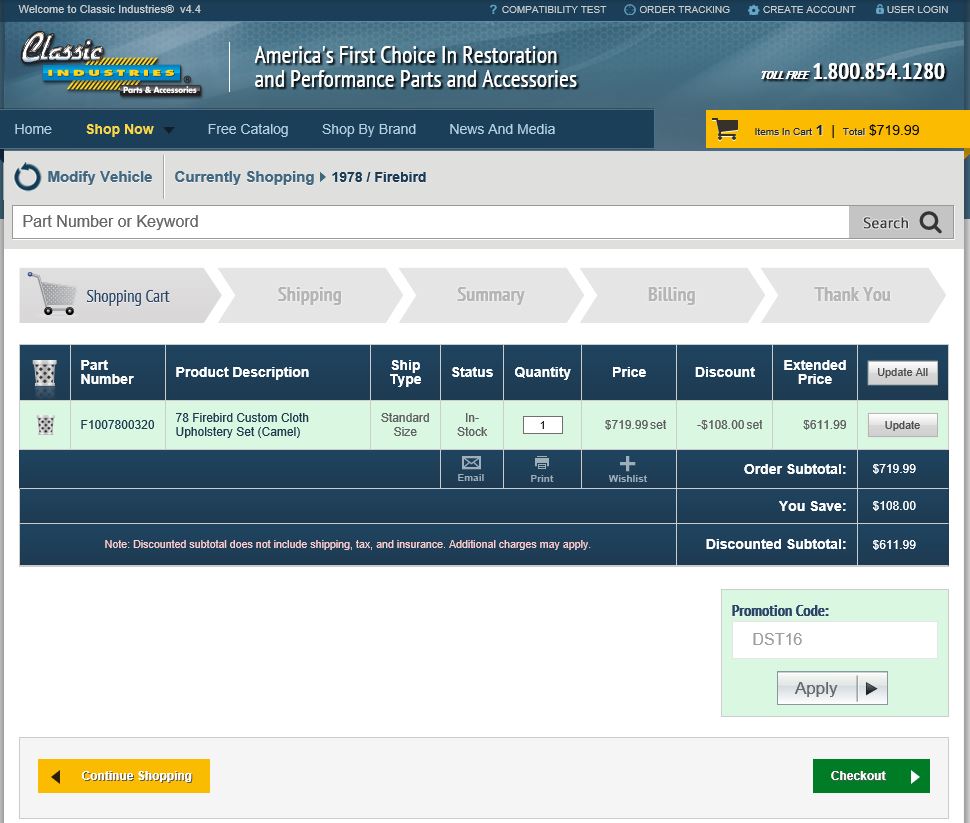Select the Summary checkout step
970x823 pixels.
point(491,295)
